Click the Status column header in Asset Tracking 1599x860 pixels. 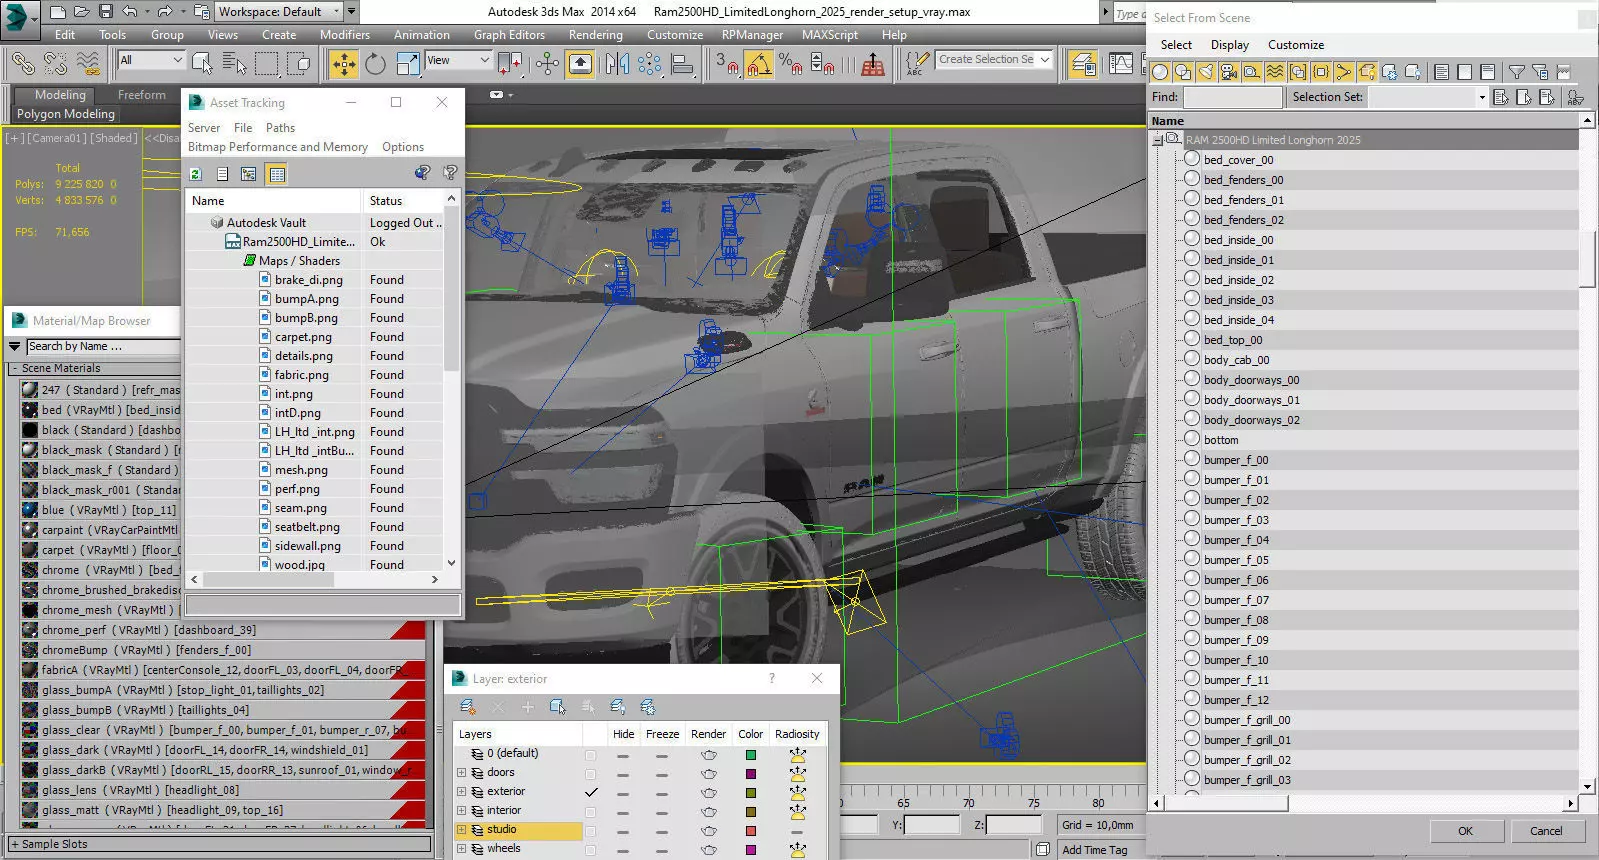[x=402, y=201]
